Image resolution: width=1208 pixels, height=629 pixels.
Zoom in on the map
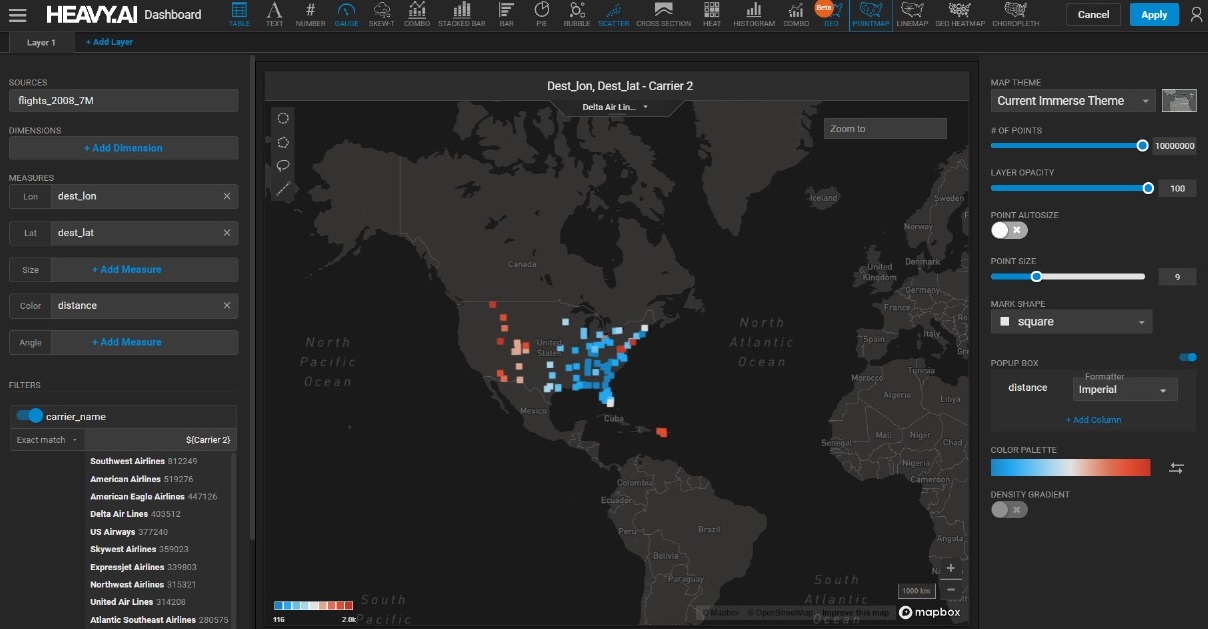[x=950, y=568]
